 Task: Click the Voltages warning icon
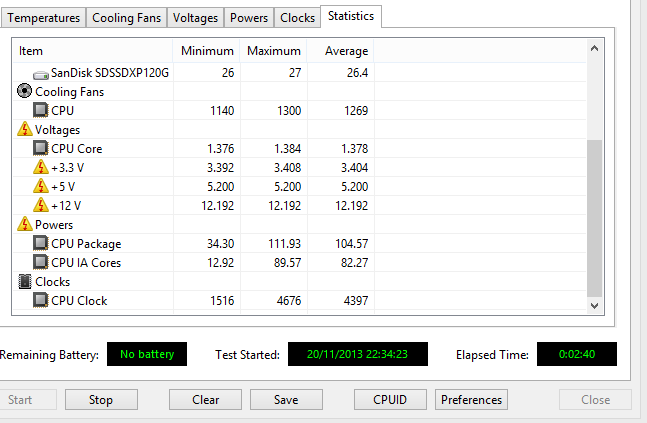tap(25, 130)
